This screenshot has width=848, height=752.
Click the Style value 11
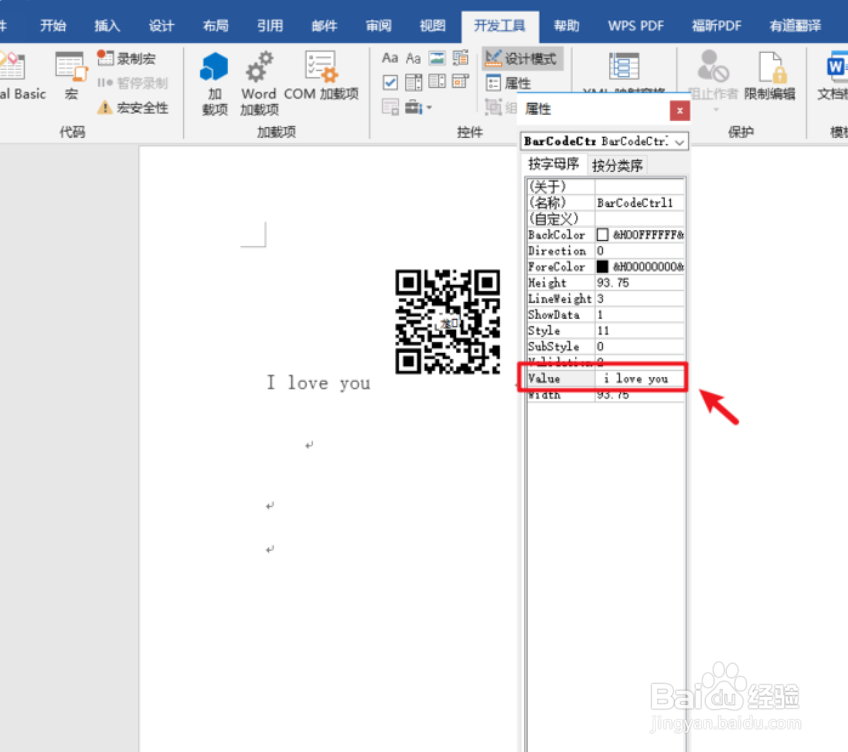(640, 331)
